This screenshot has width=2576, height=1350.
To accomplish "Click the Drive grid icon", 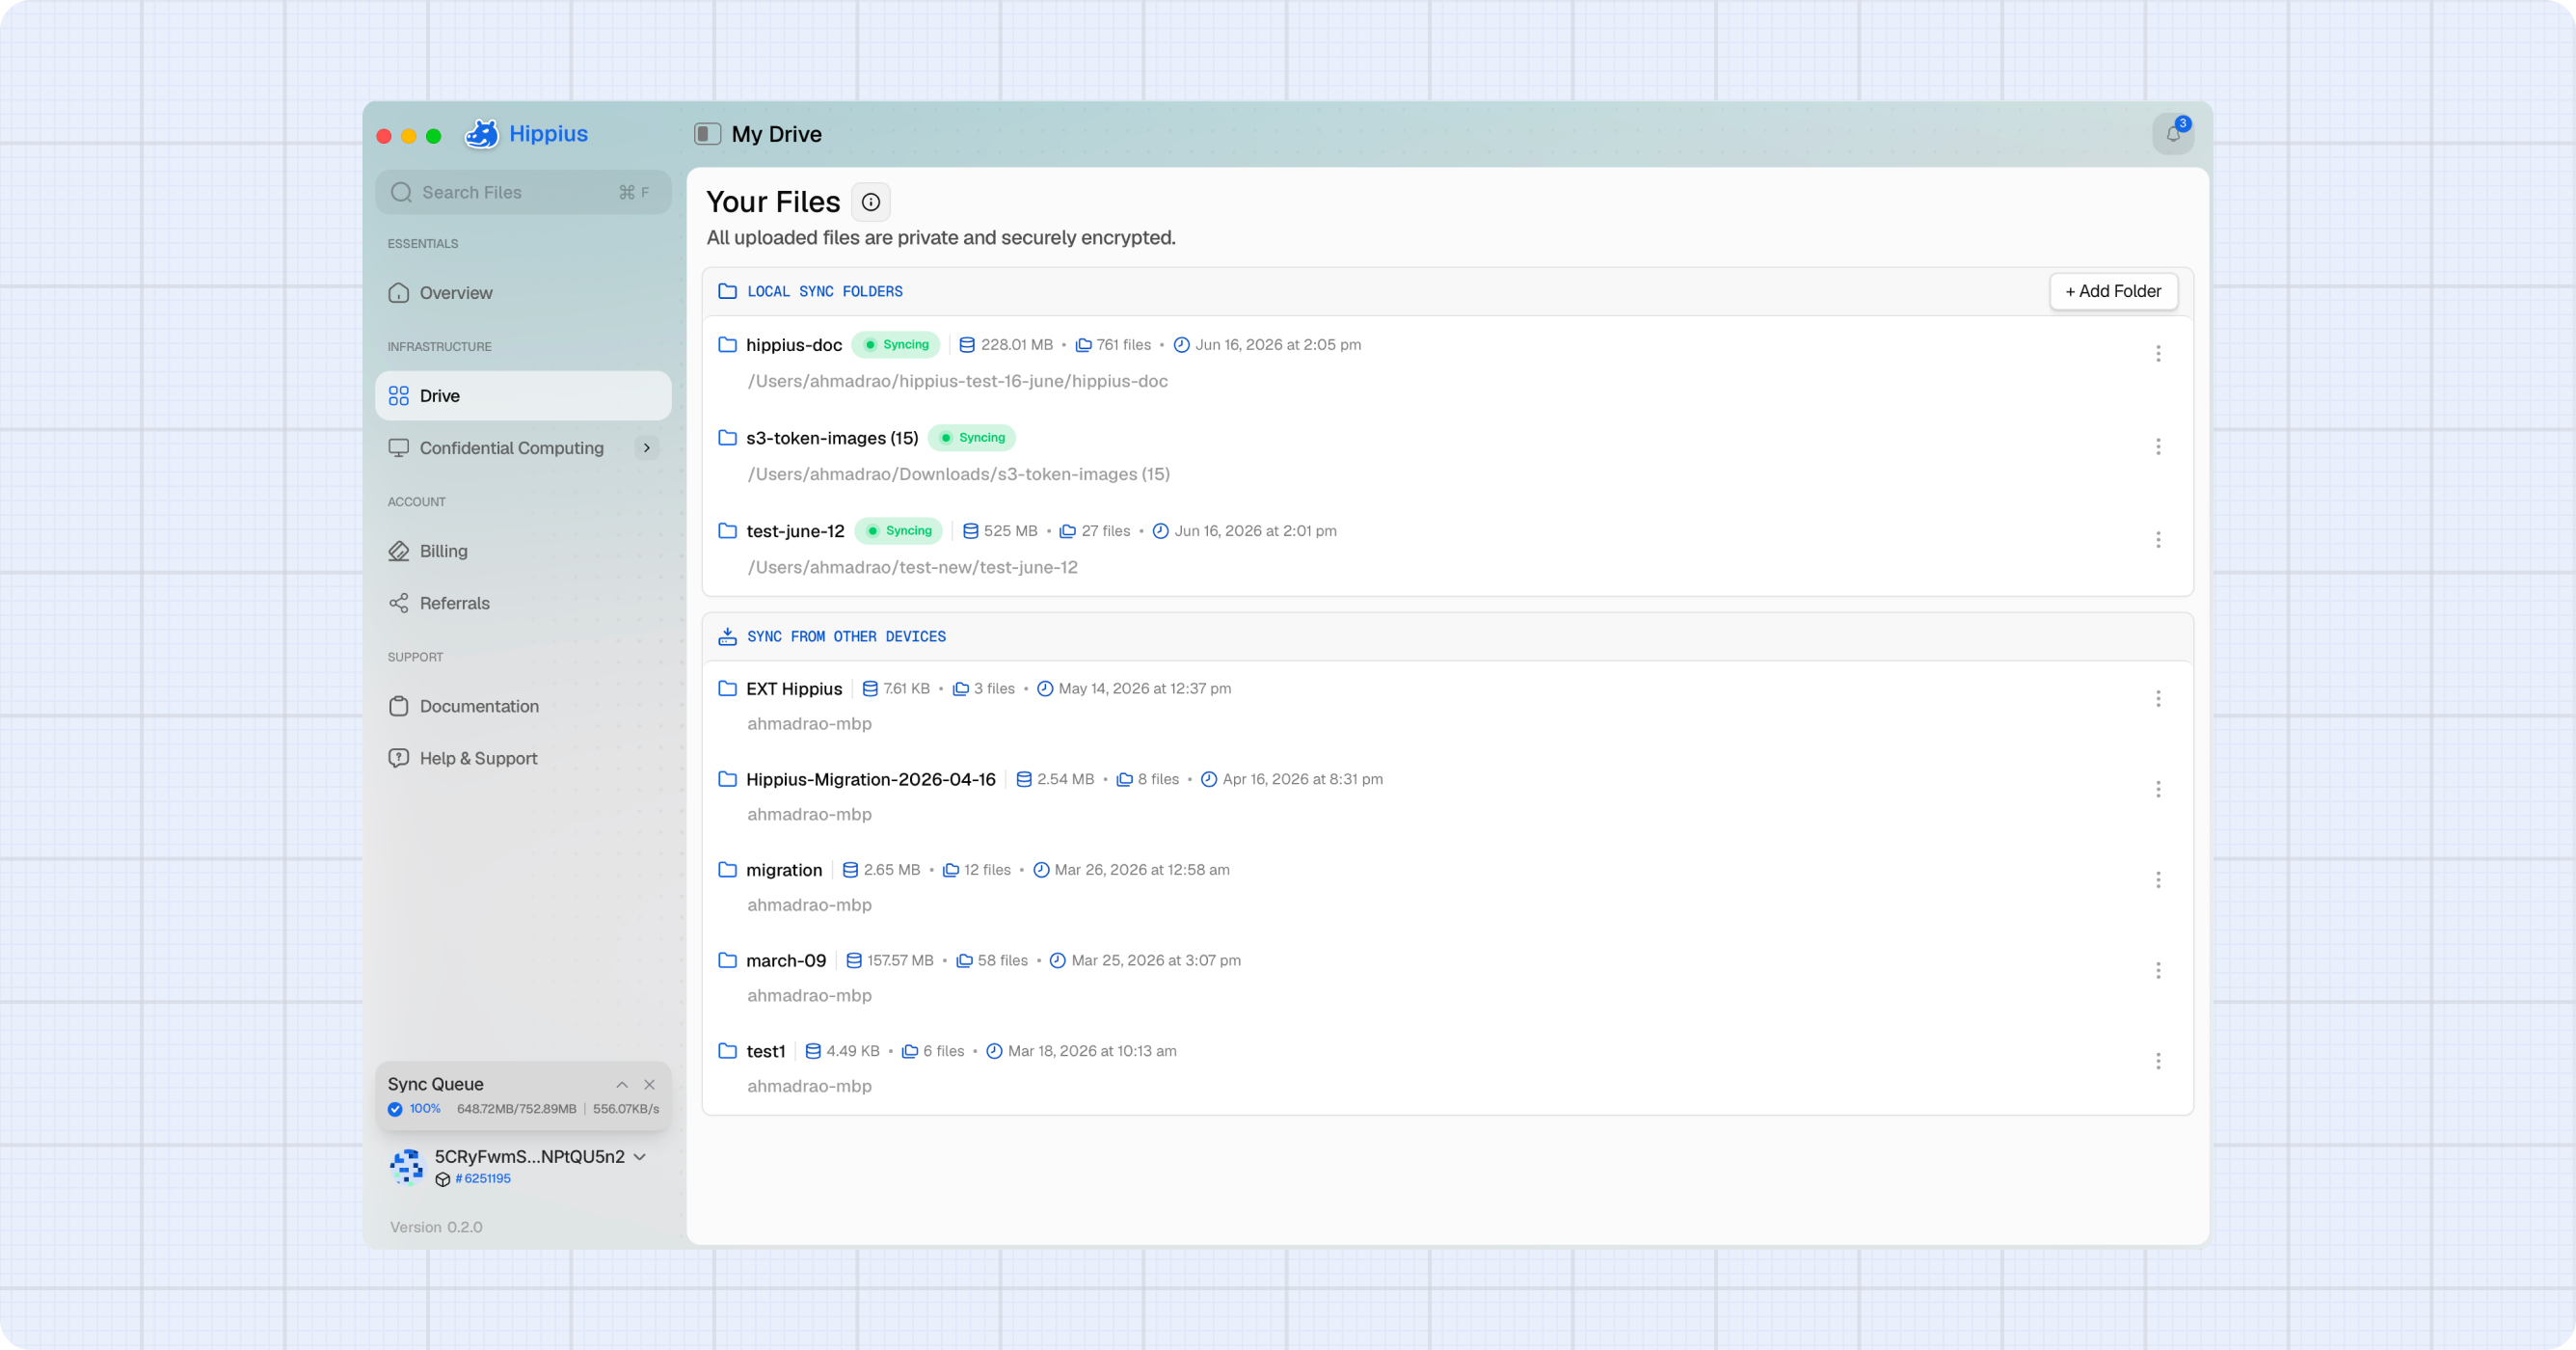I will click(x=399, y=396).
